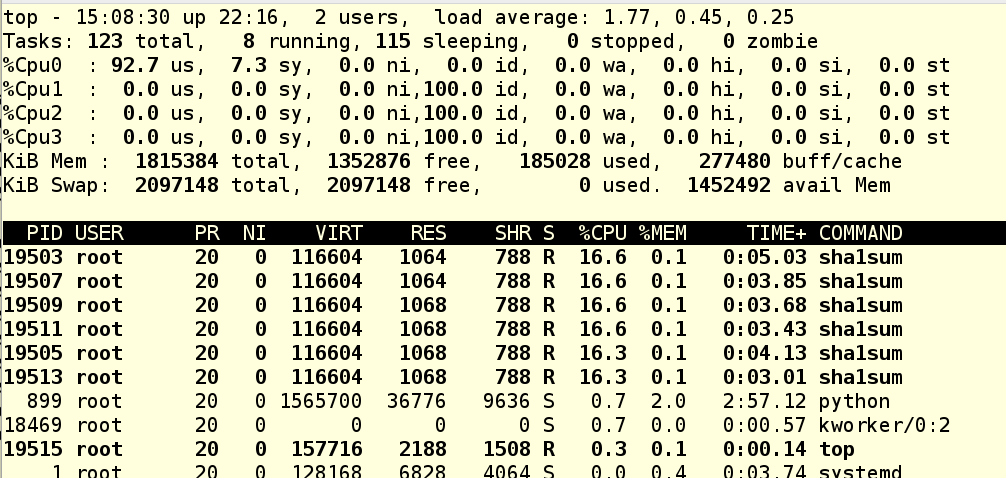Click the python command name
Viewport: 1006px width, 478px height.
click(854, 401)
